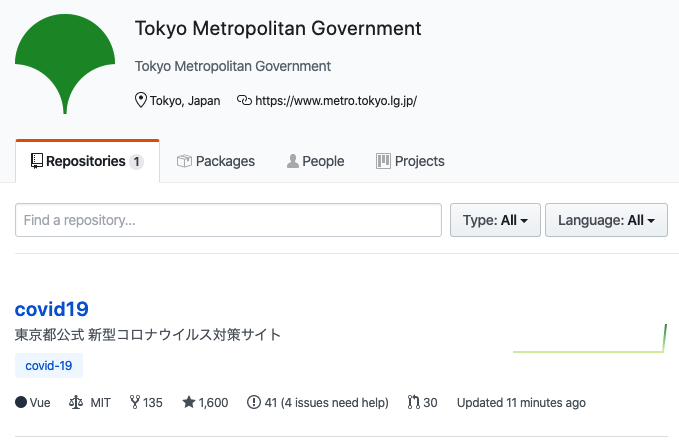Screen dimensions: 679x445
Task: Open the Projects tab
Action: pos(410,161)
